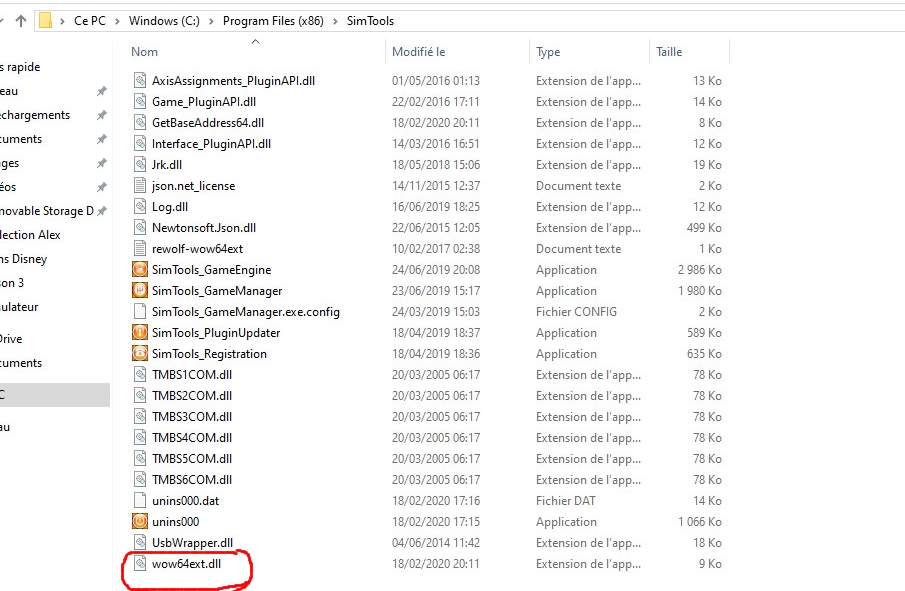Screen dimensions: 905x591
Task: Click the SimTools breadcrumb segment
Action: 370,21
